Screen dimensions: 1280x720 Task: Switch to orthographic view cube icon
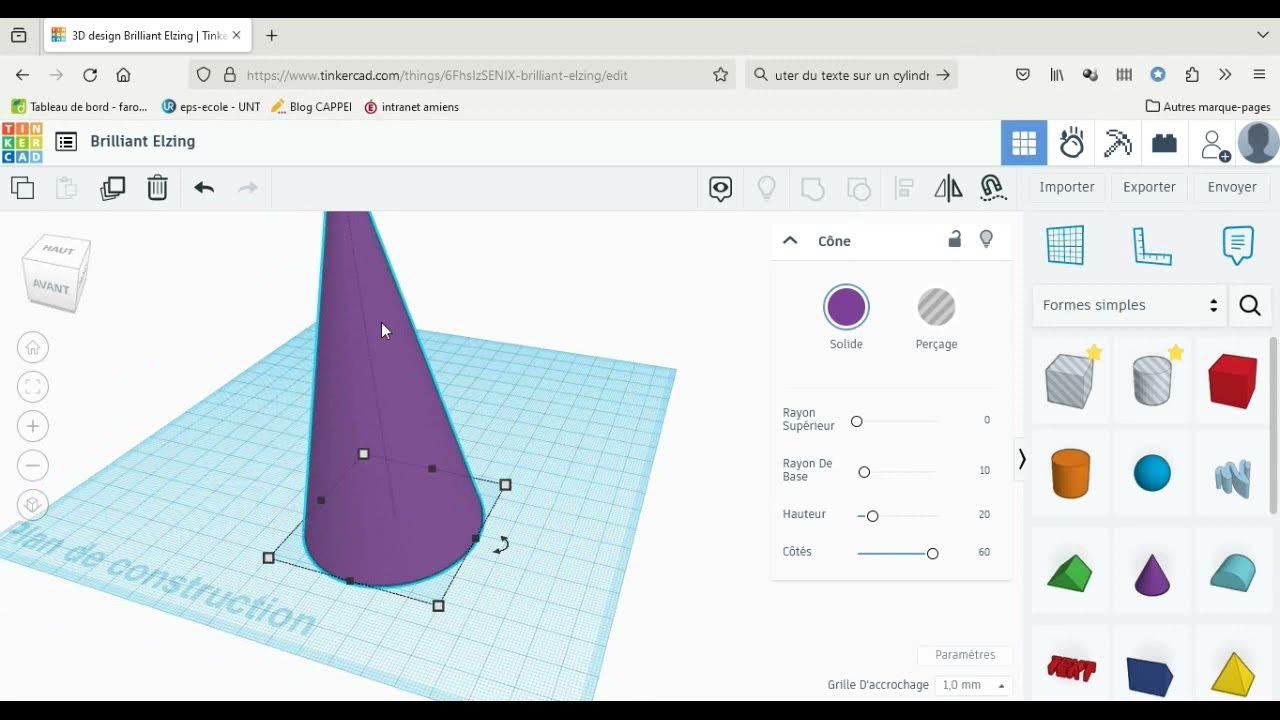(33, 505)
